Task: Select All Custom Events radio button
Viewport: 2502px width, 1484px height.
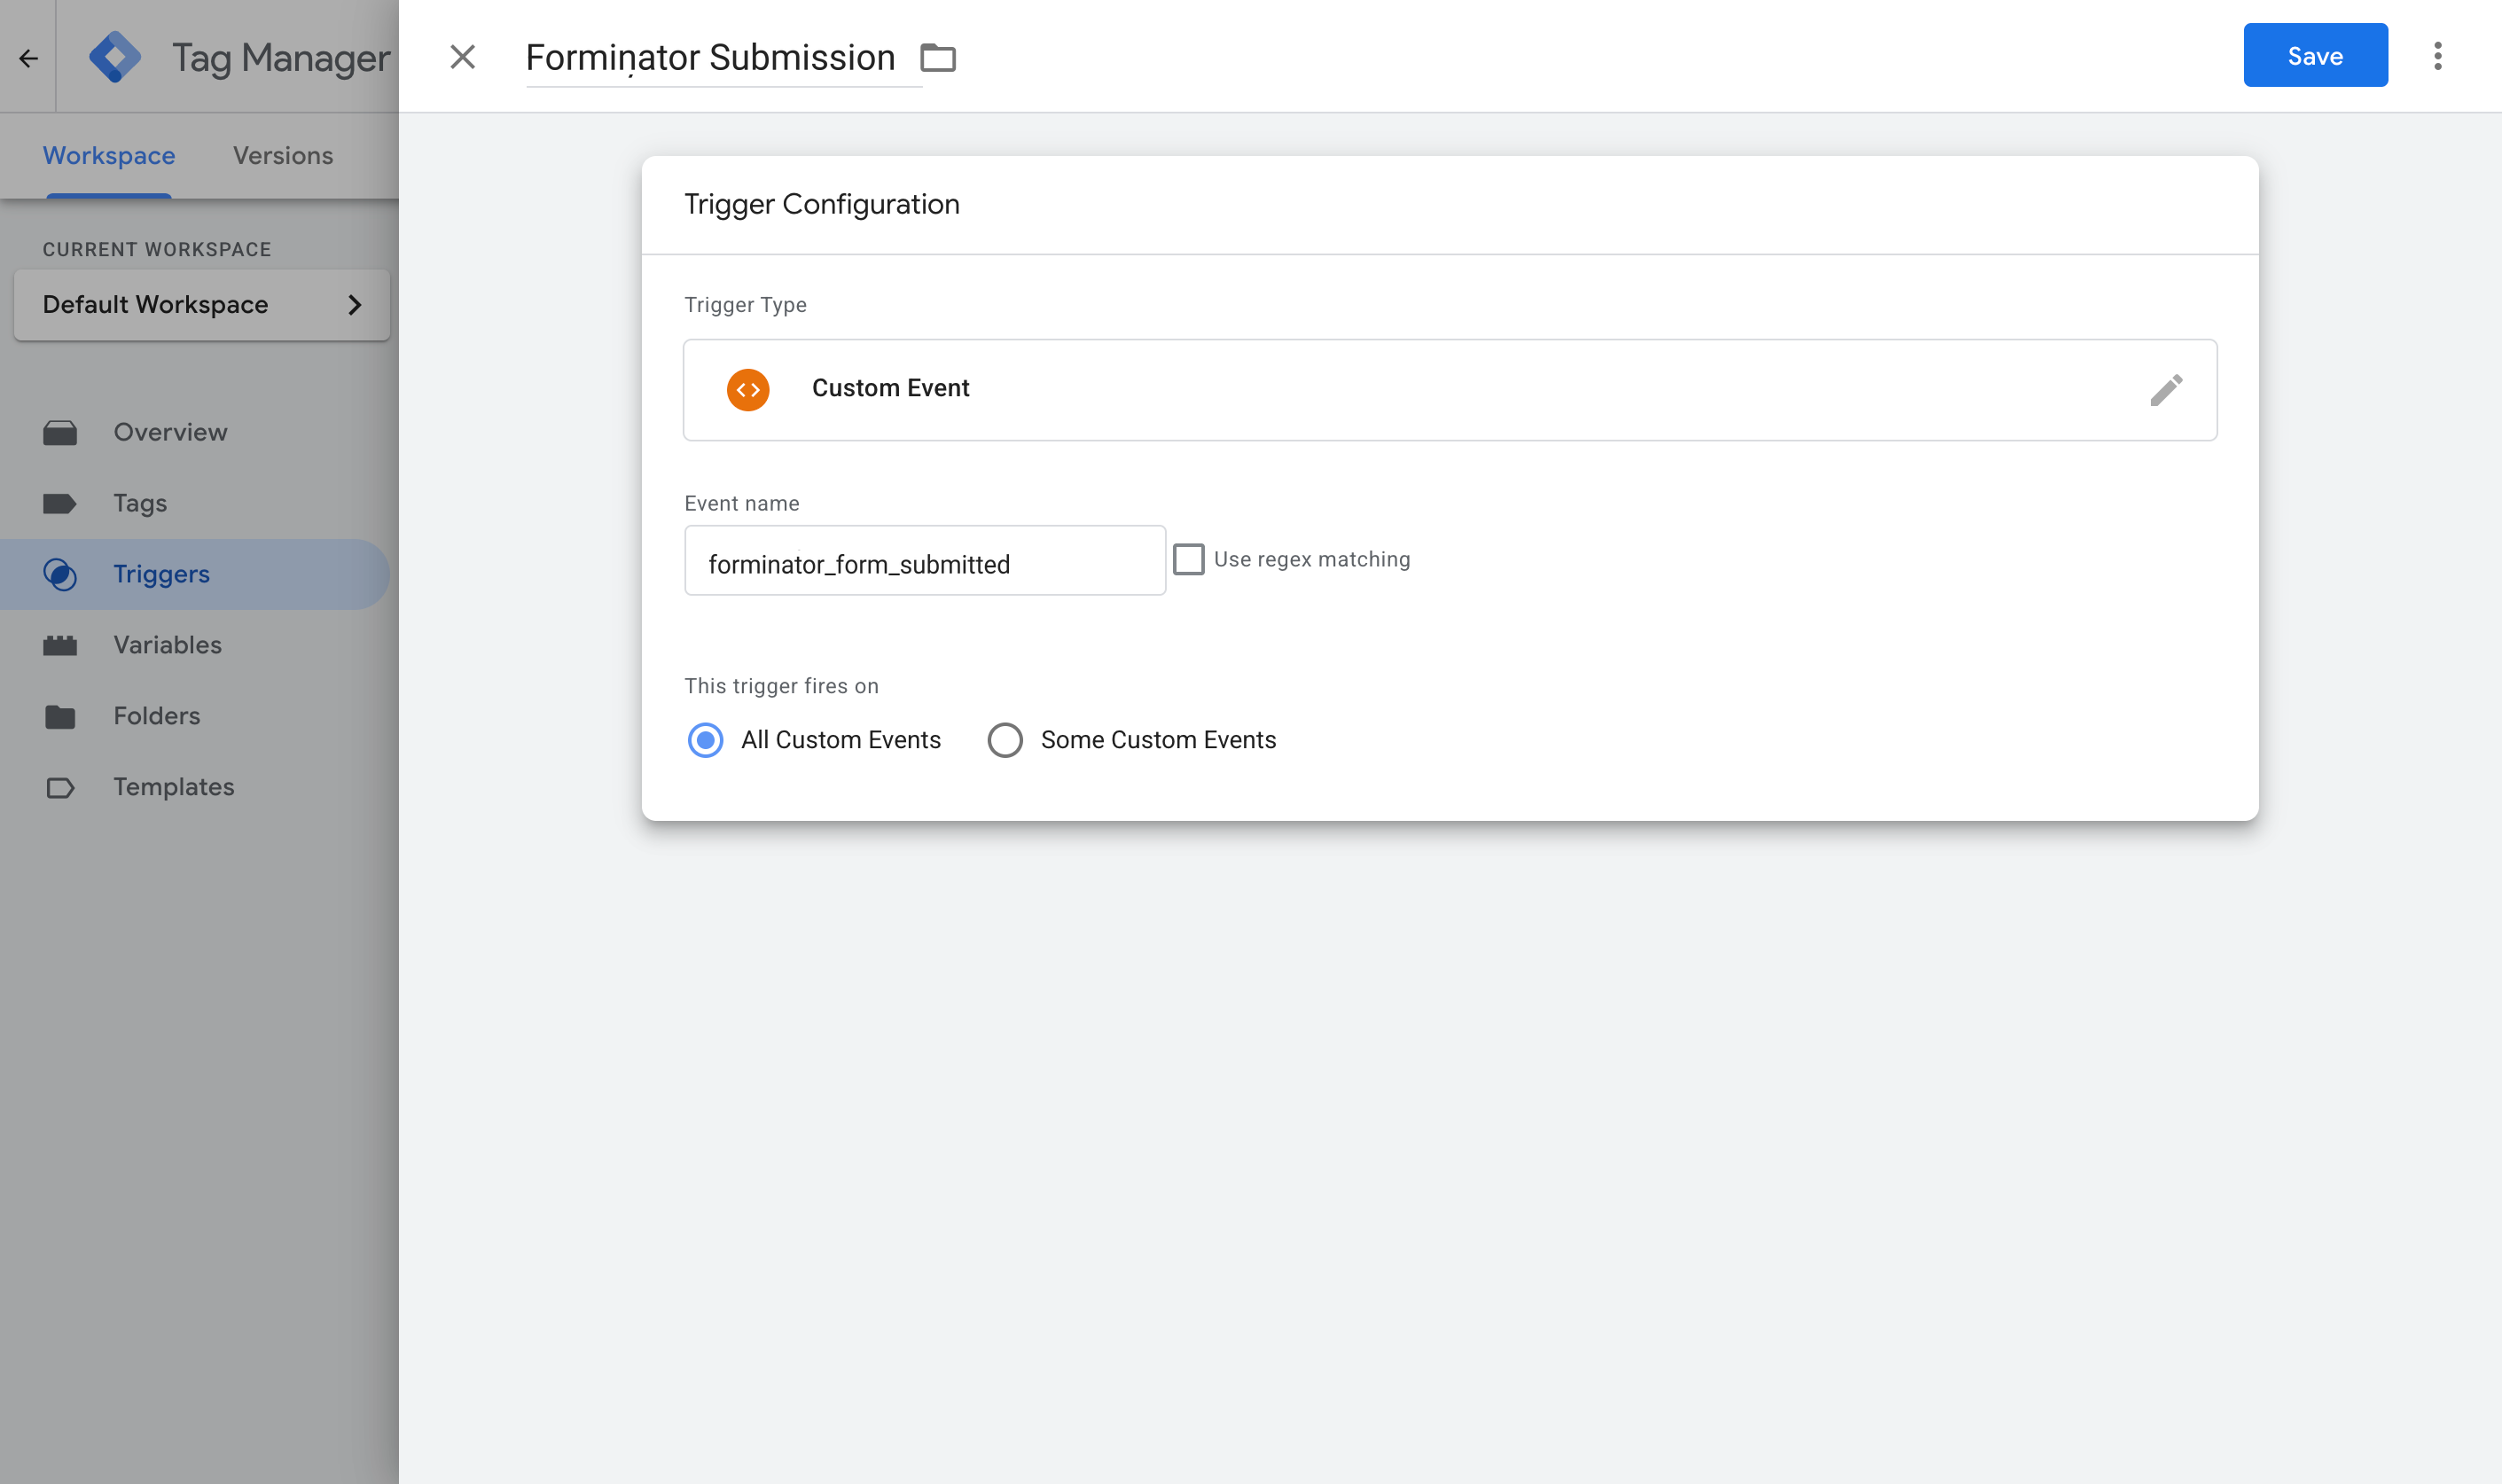Action: pos(705,740)
